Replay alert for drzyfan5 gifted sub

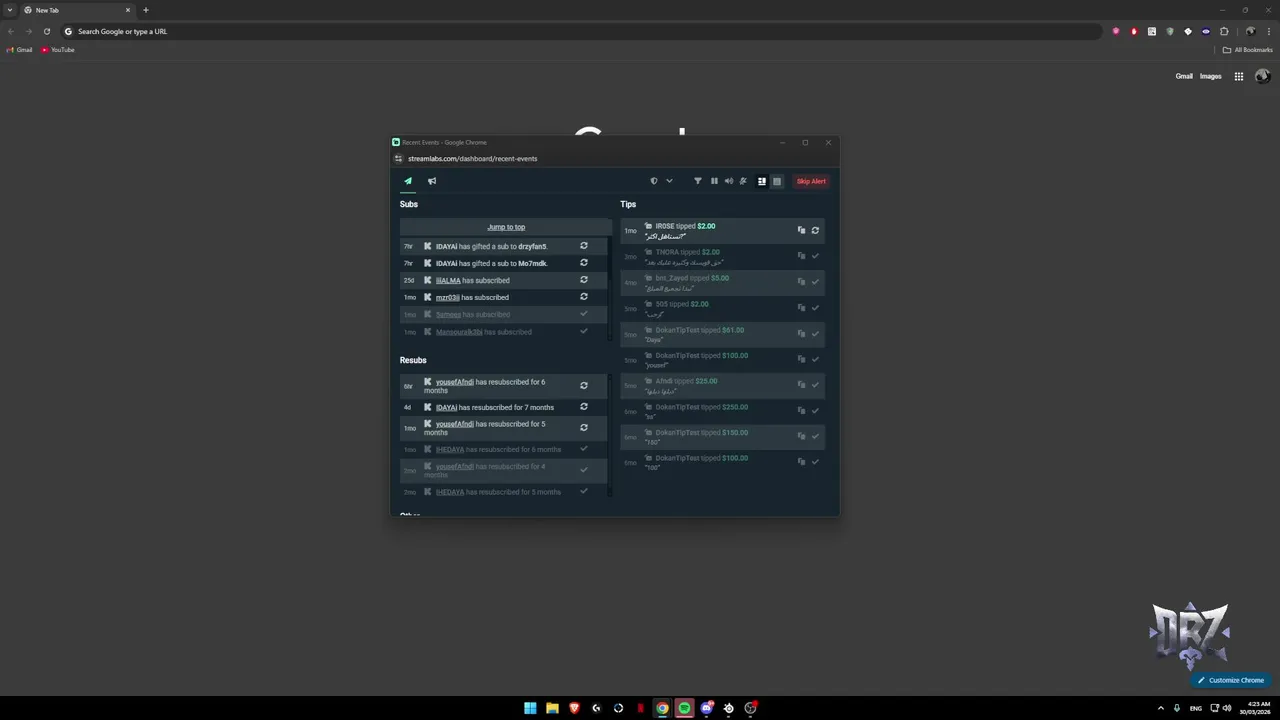click(584, 246)
